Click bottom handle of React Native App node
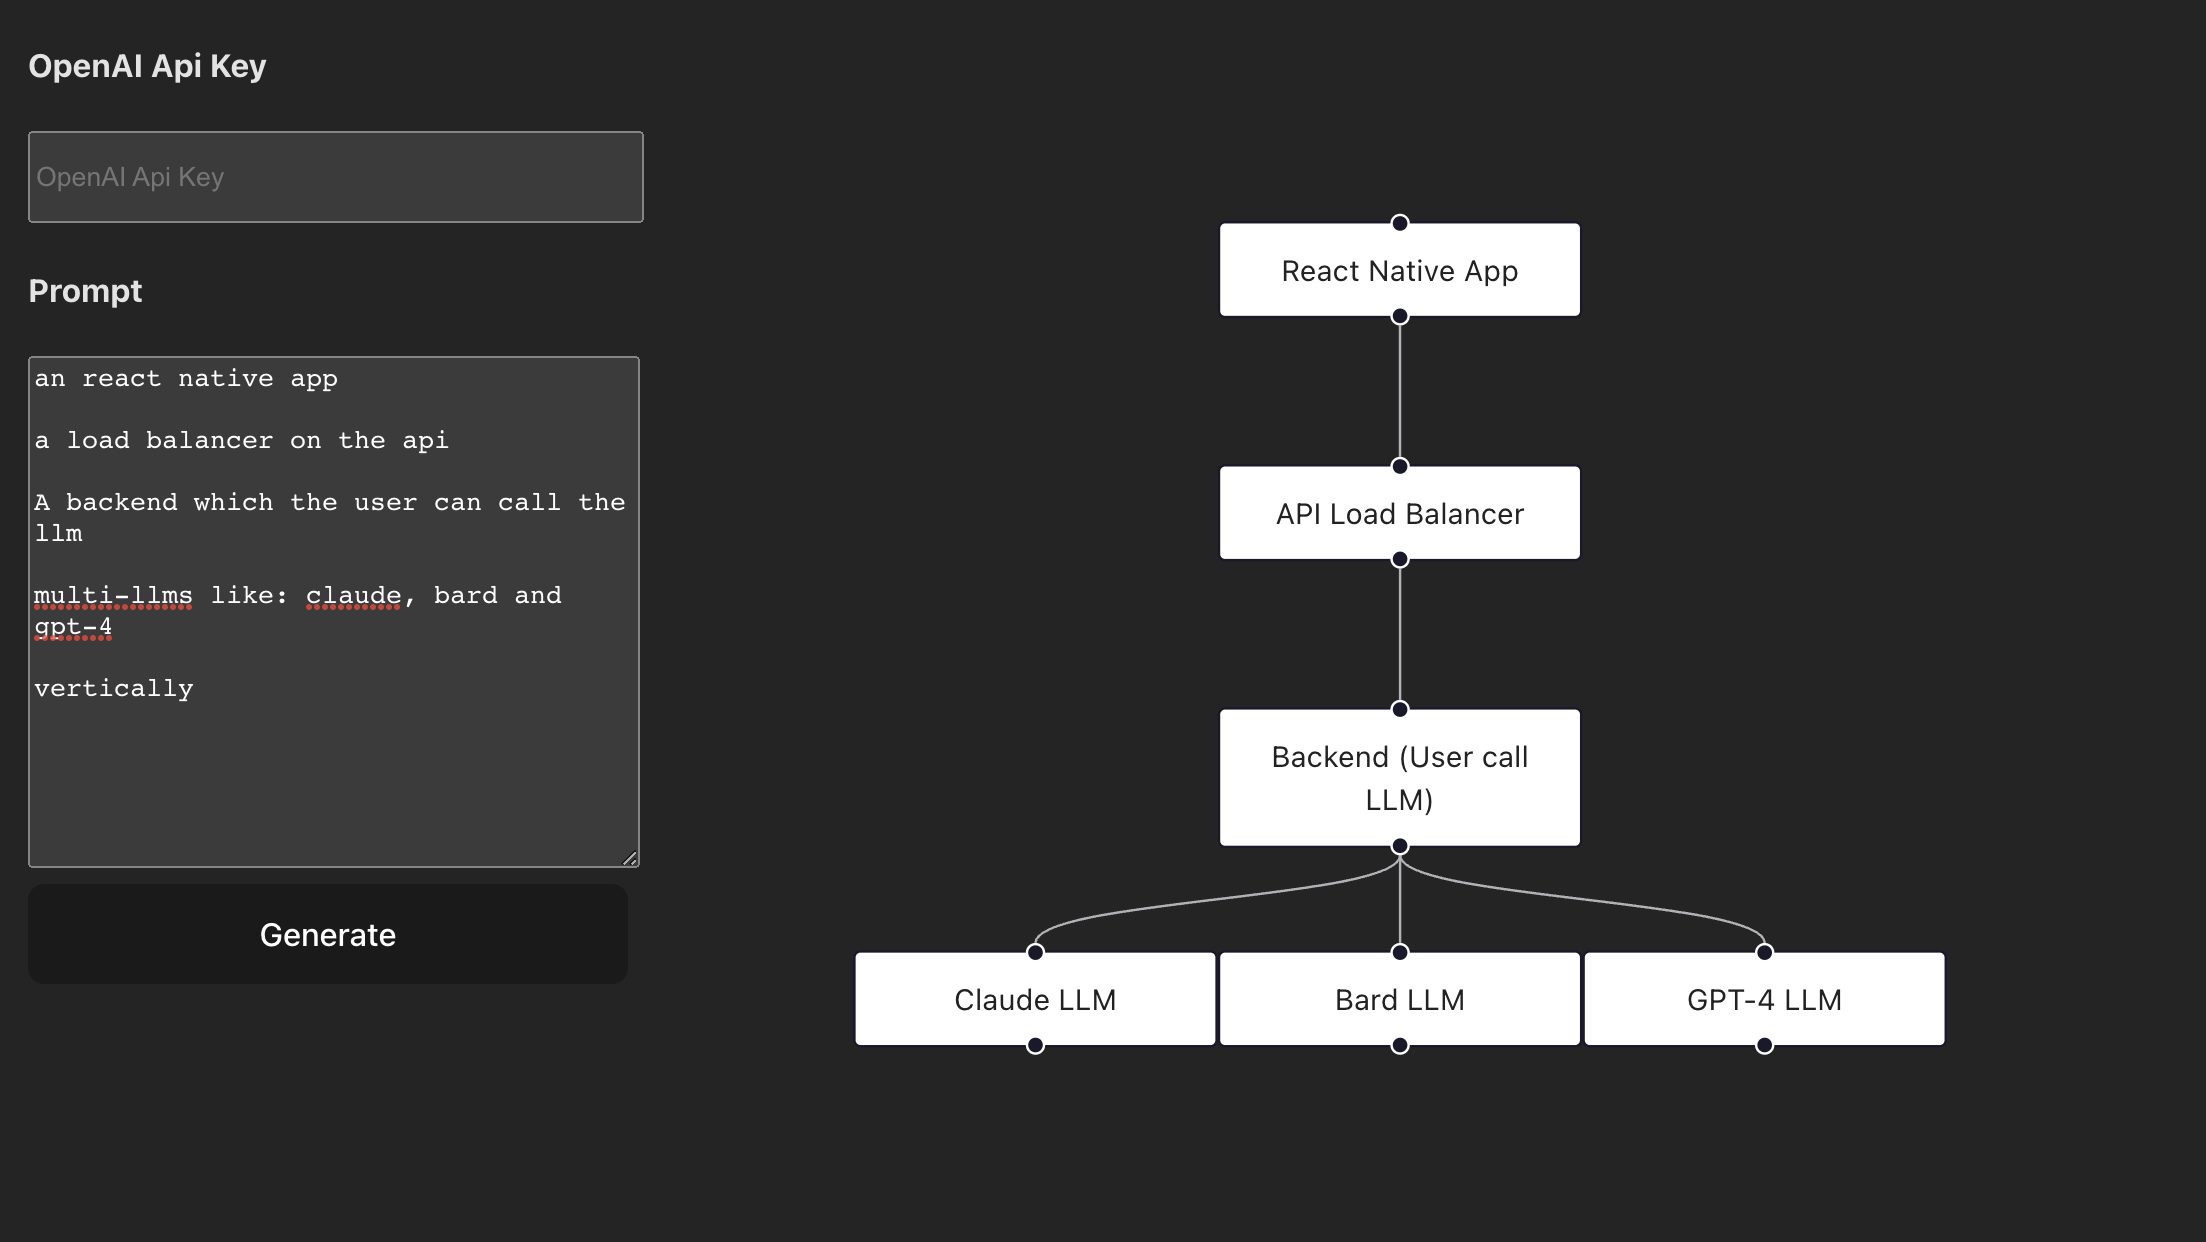The height and width of the screenshot is (1242, 2206). pyautogui.click(x=1400, y=317)
